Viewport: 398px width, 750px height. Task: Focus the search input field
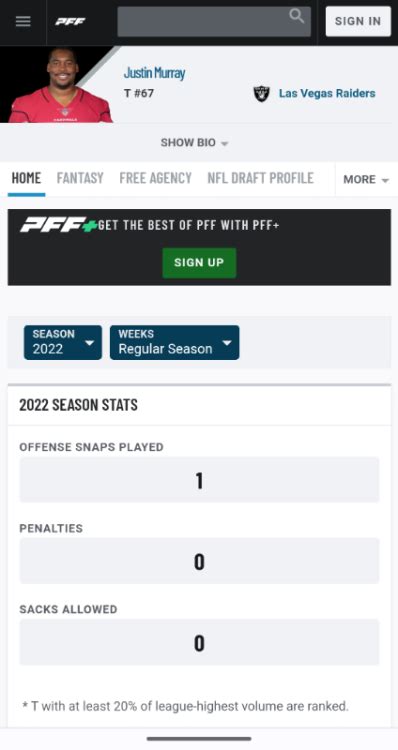(x=214, y=22)
